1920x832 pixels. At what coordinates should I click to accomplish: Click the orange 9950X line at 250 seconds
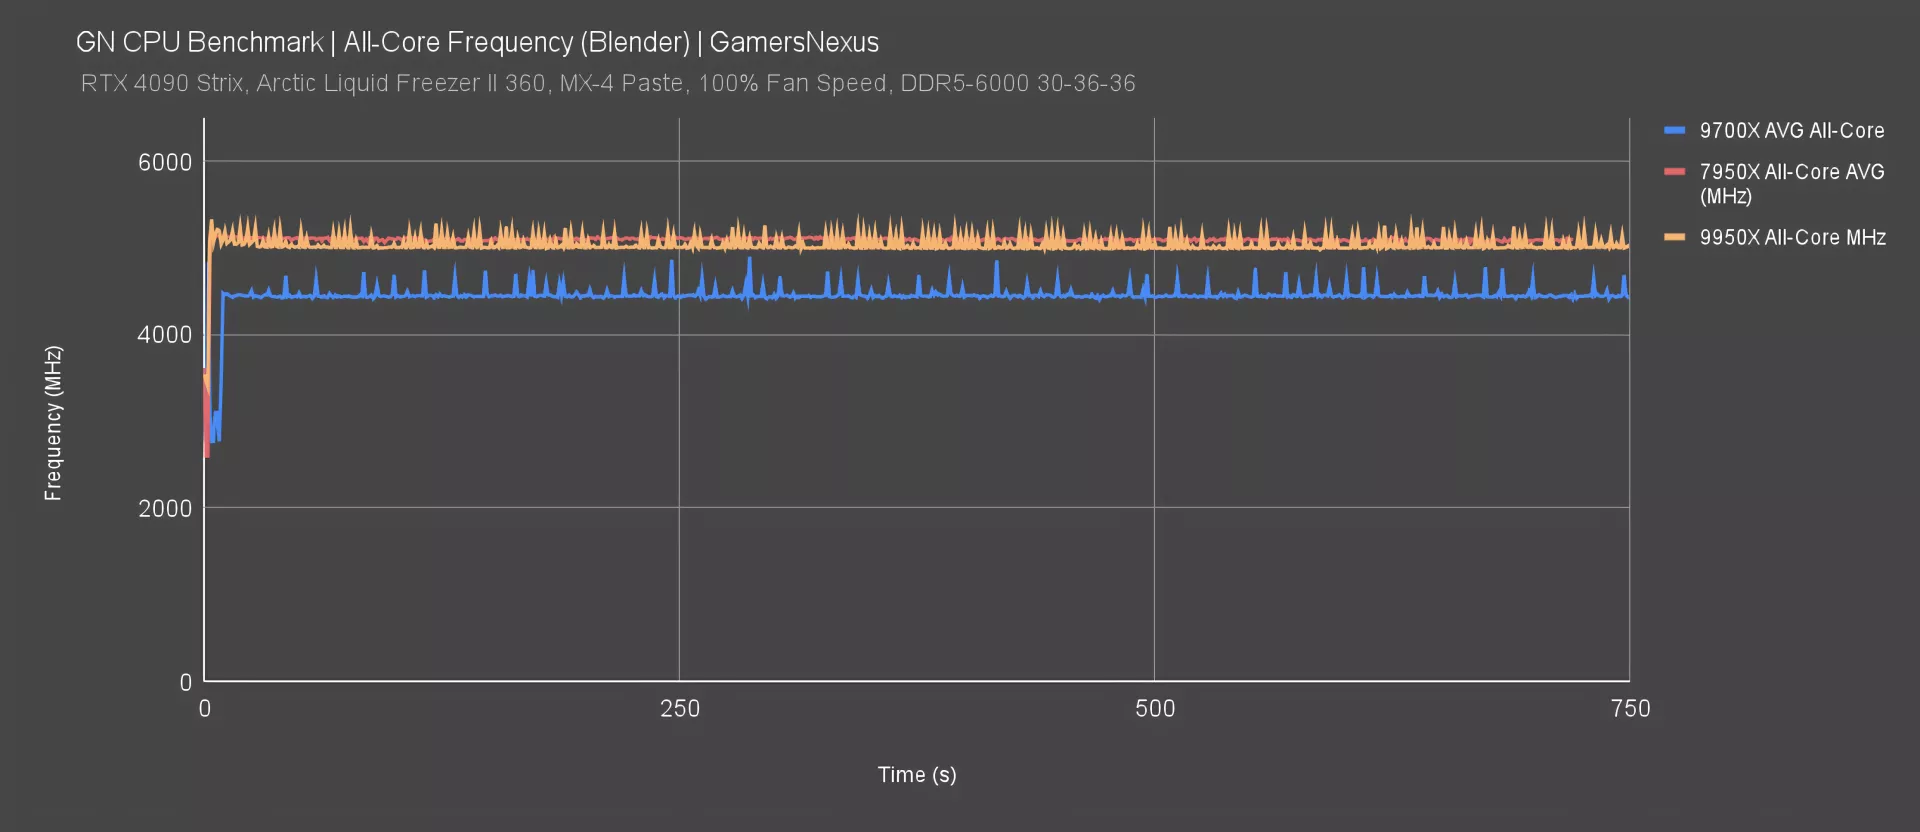tap(679, 240)
